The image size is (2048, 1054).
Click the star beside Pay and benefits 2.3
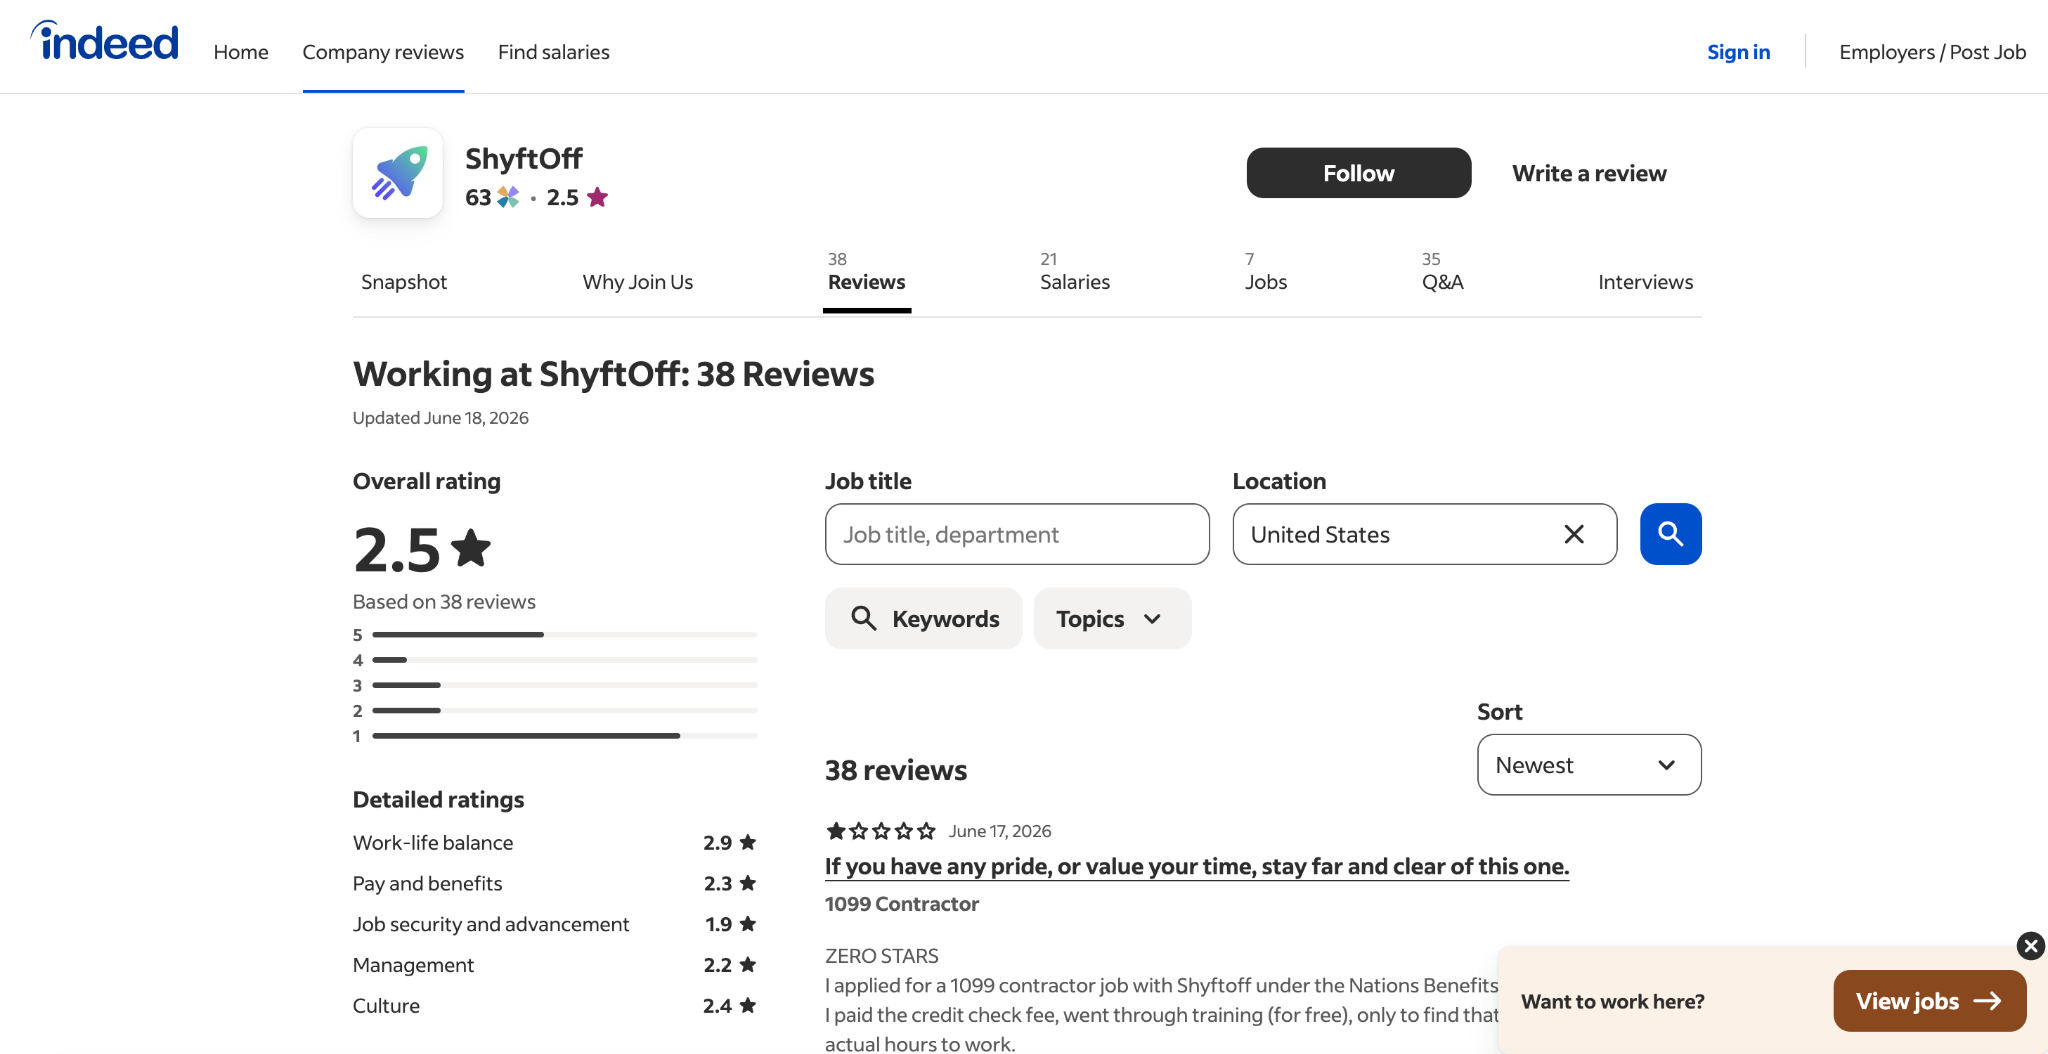[747, 883]
